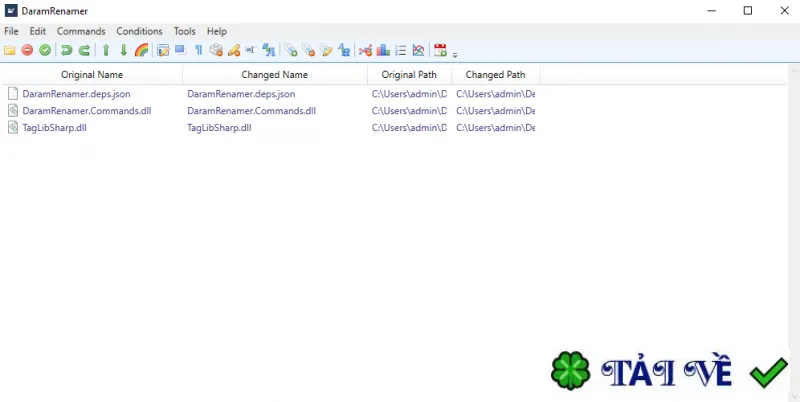Click the file icon beside DaramRenamer.deps.json
Screen dimensions: 800x402
pyautogui.click(x=13, y=94)
